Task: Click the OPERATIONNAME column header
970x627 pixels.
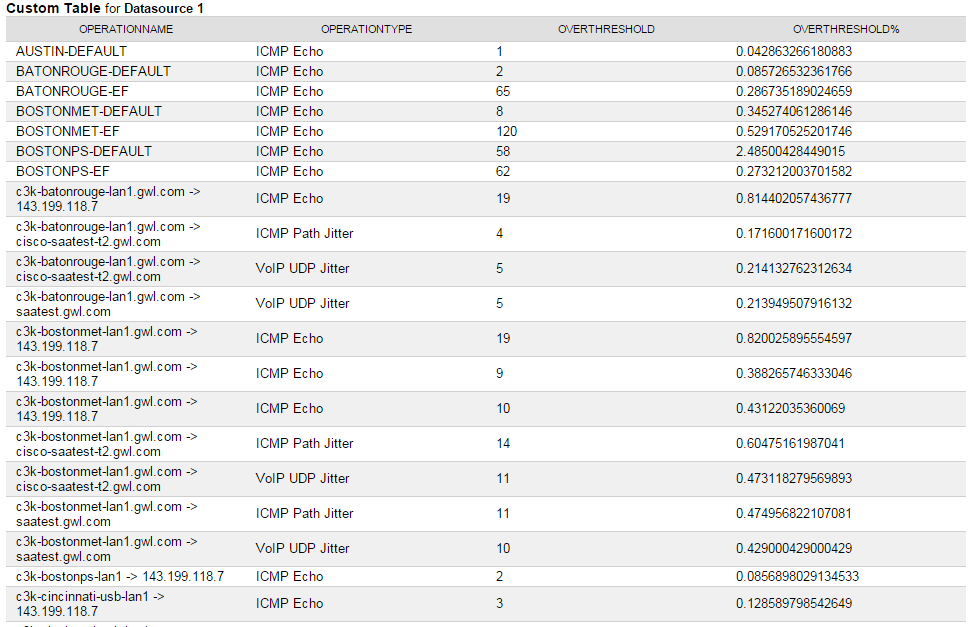Action: click(x=126, y=29)
